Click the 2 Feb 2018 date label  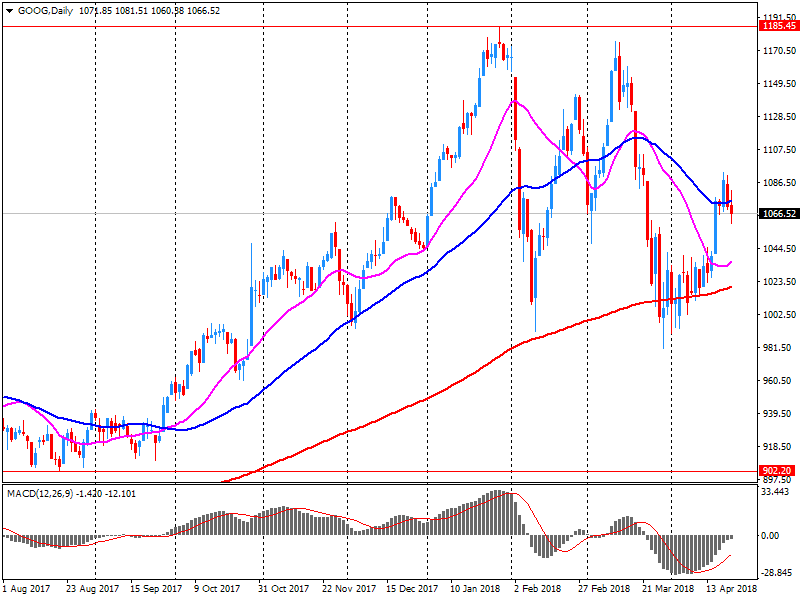click(x=538, y=588)
